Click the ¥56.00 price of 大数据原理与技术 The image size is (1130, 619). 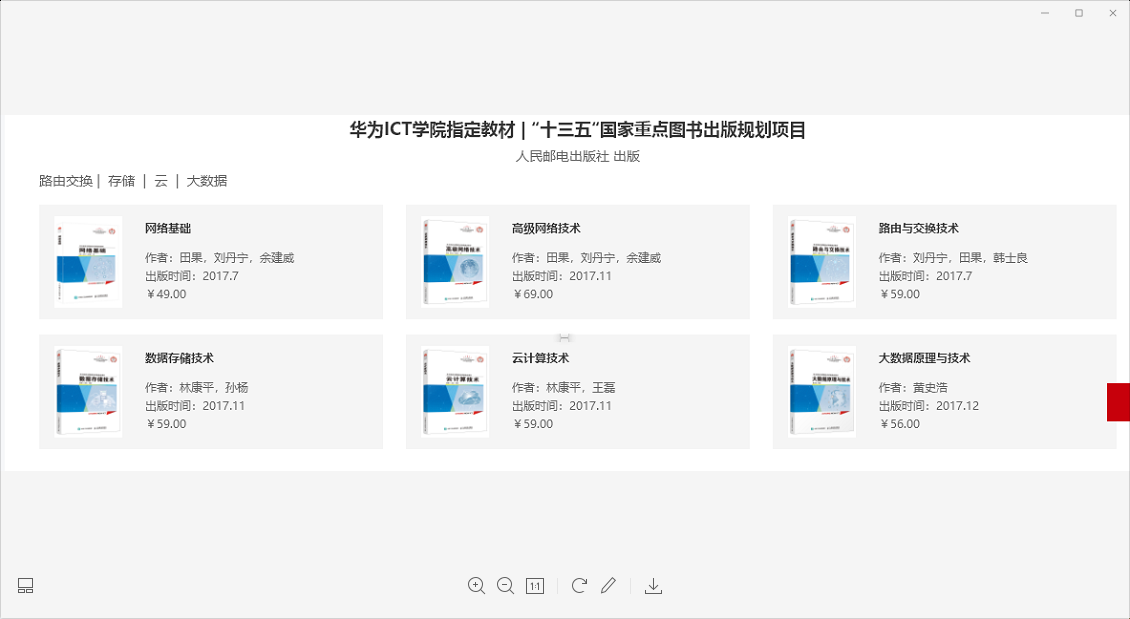899,424
